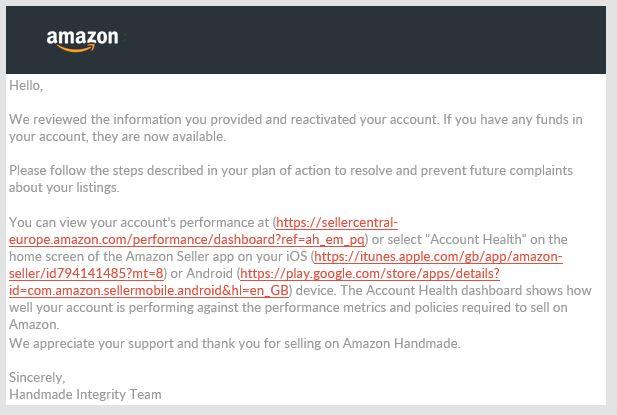Open the Google Play sellermobile app link
Viewport: 617px width, 415px height.
click(x=254, y=282)
